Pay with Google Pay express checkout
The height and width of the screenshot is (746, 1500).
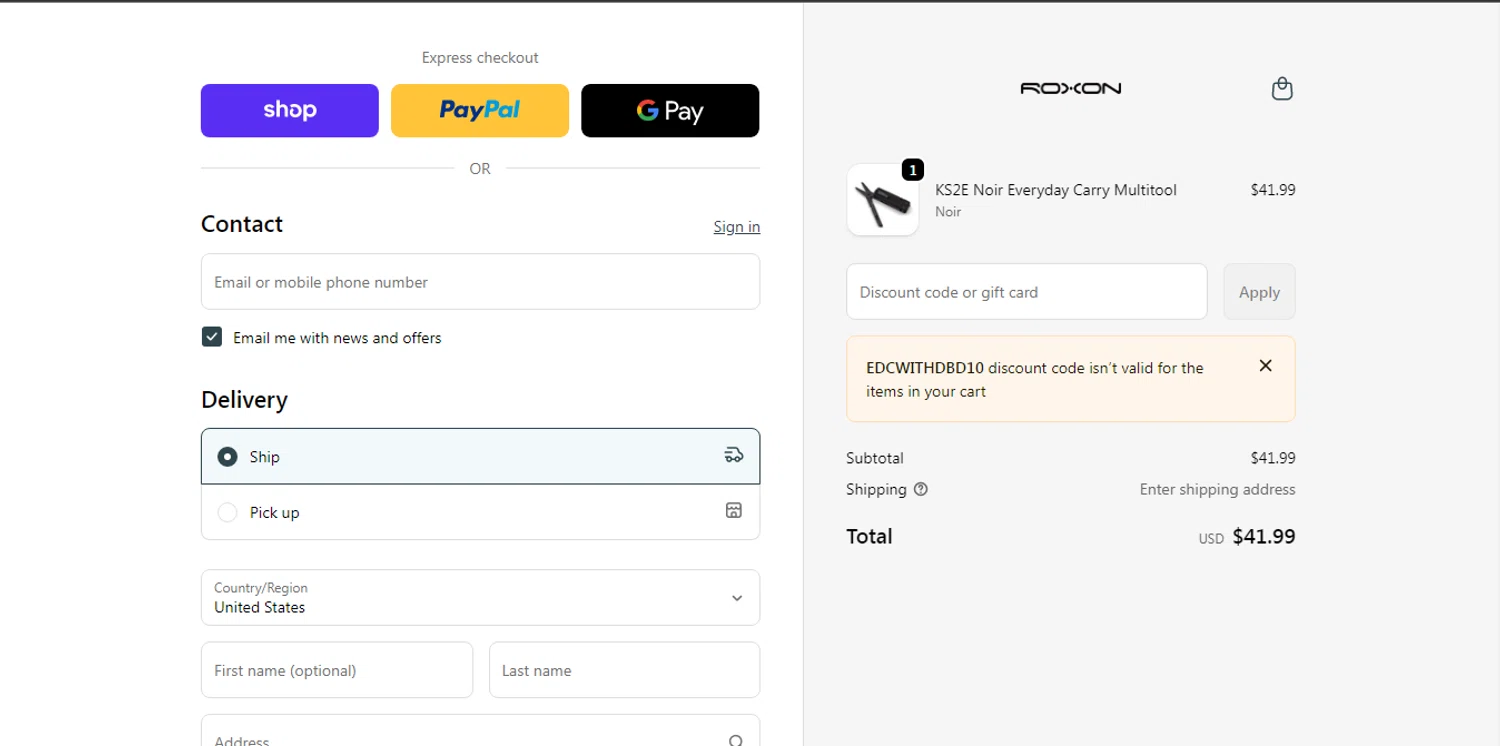click(670, 110)
